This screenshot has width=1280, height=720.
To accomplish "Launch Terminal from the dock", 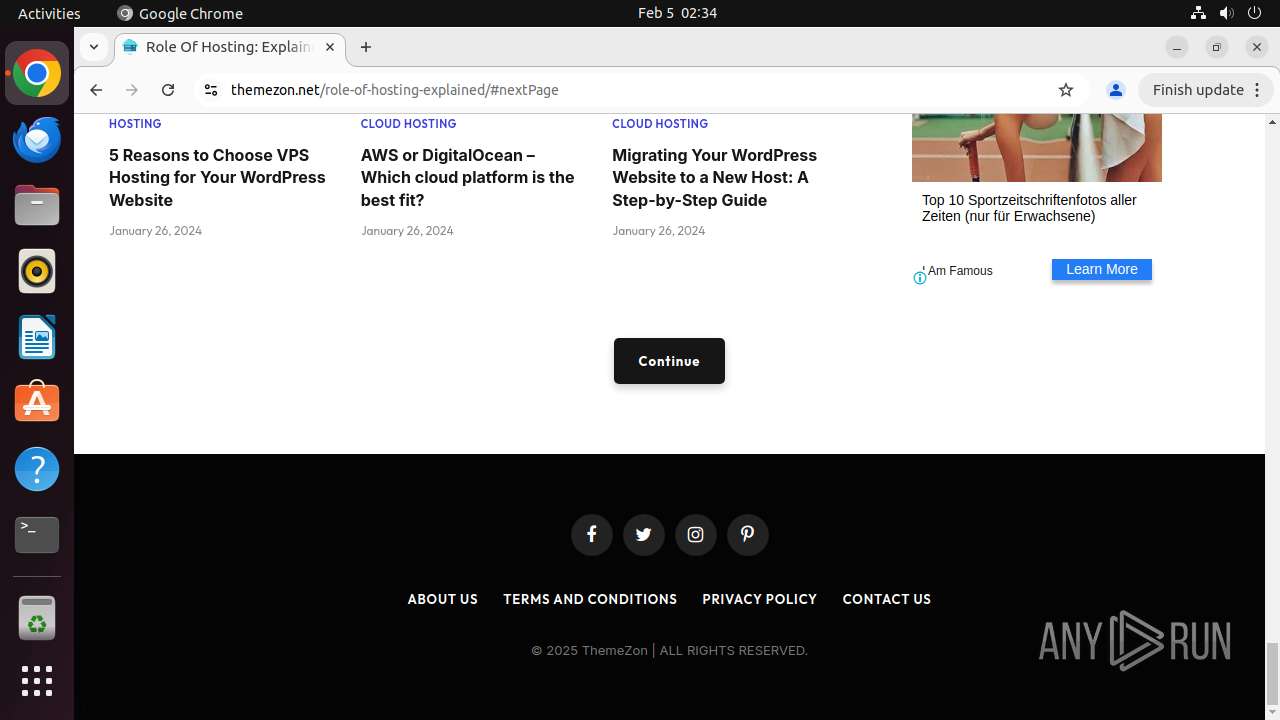I will pyautogui.click(x=37, y=535).
